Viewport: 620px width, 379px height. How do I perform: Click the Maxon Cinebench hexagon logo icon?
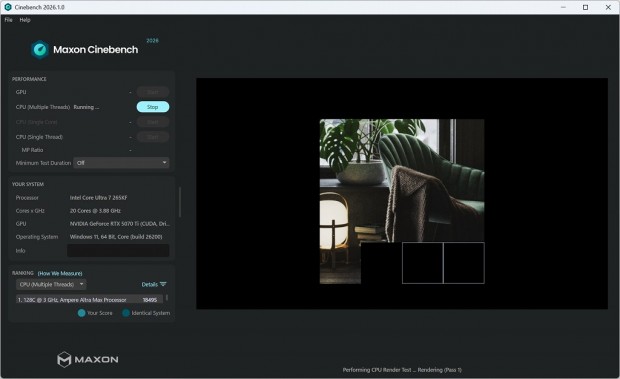[40, 50]
